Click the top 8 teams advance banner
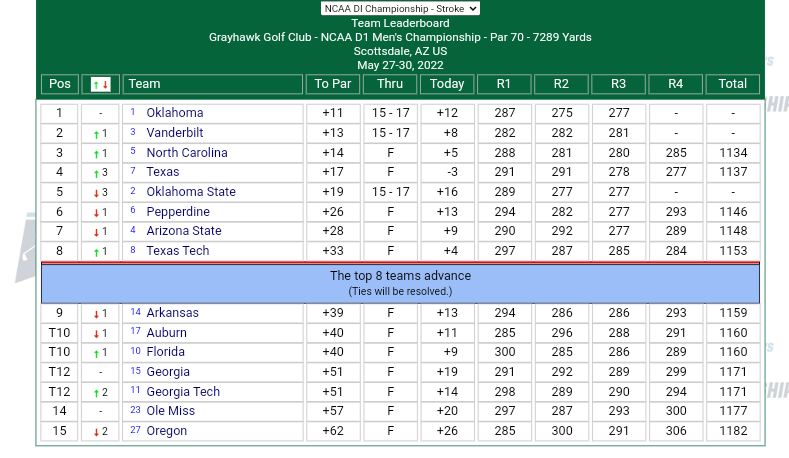The width and height of the screenshot is (789, 458). 400,283
